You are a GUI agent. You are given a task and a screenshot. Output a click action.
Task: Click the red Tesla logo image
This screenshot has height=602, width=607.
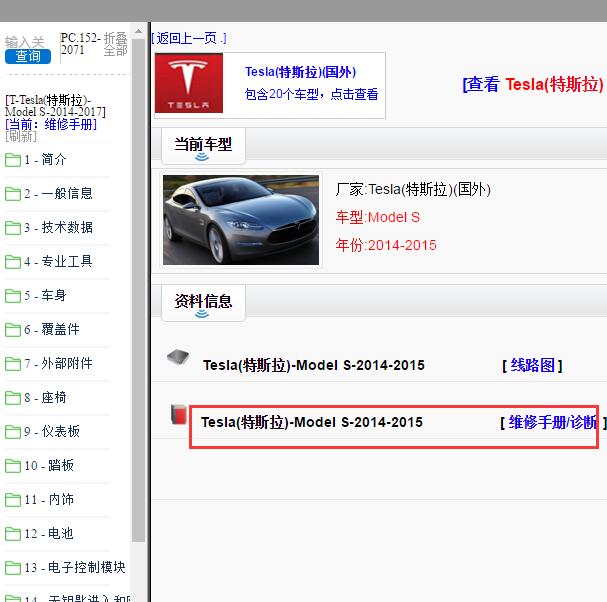[x=189, y=83]
